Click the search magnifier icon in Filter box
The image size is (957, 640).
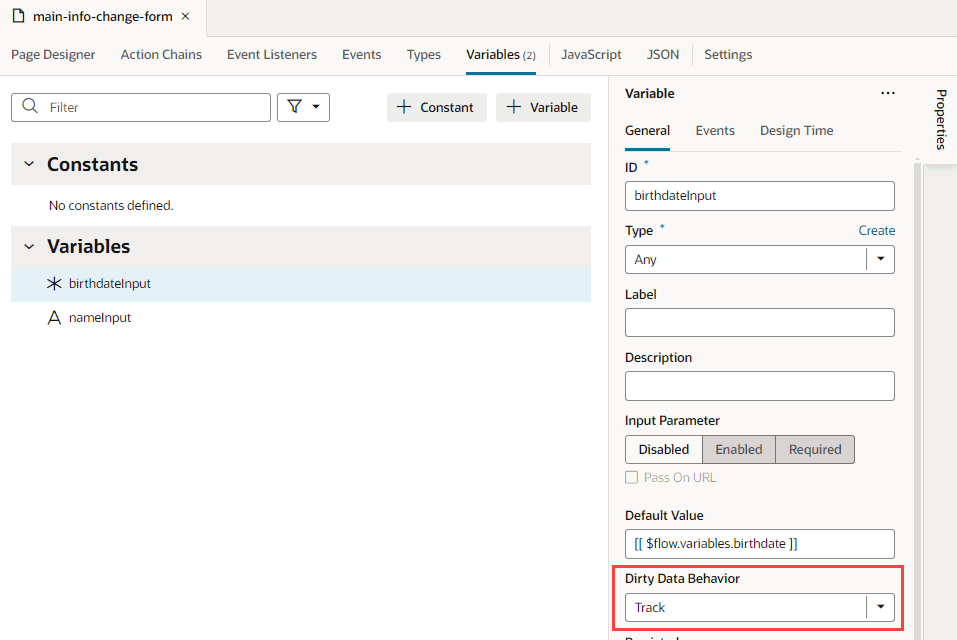pyautogui.click(x=29, y=106)
